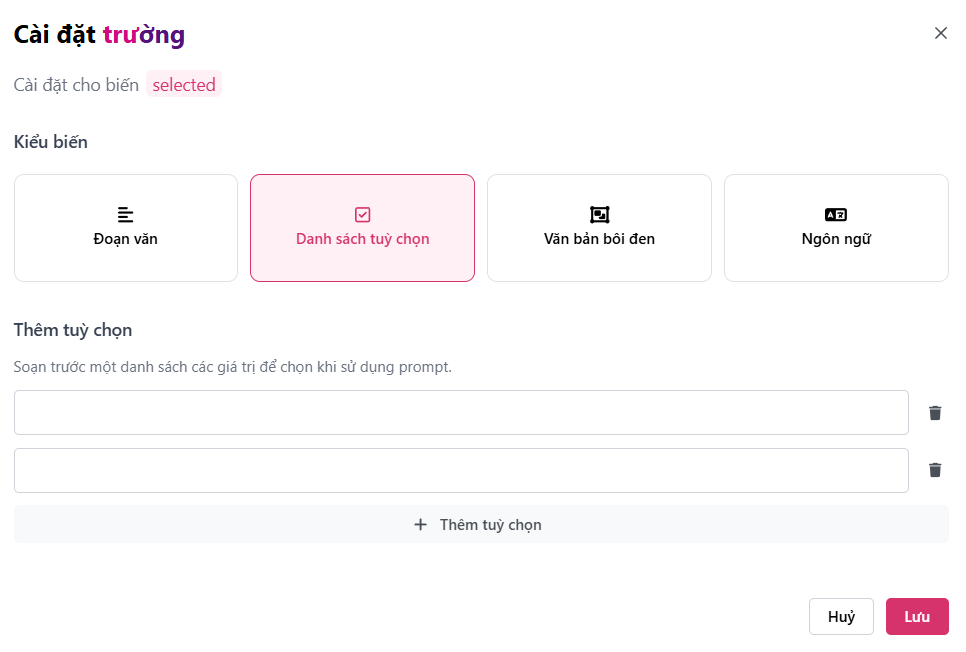
Task: Click the paragraph icon above Đoạn văn
Action: [125, 214]
